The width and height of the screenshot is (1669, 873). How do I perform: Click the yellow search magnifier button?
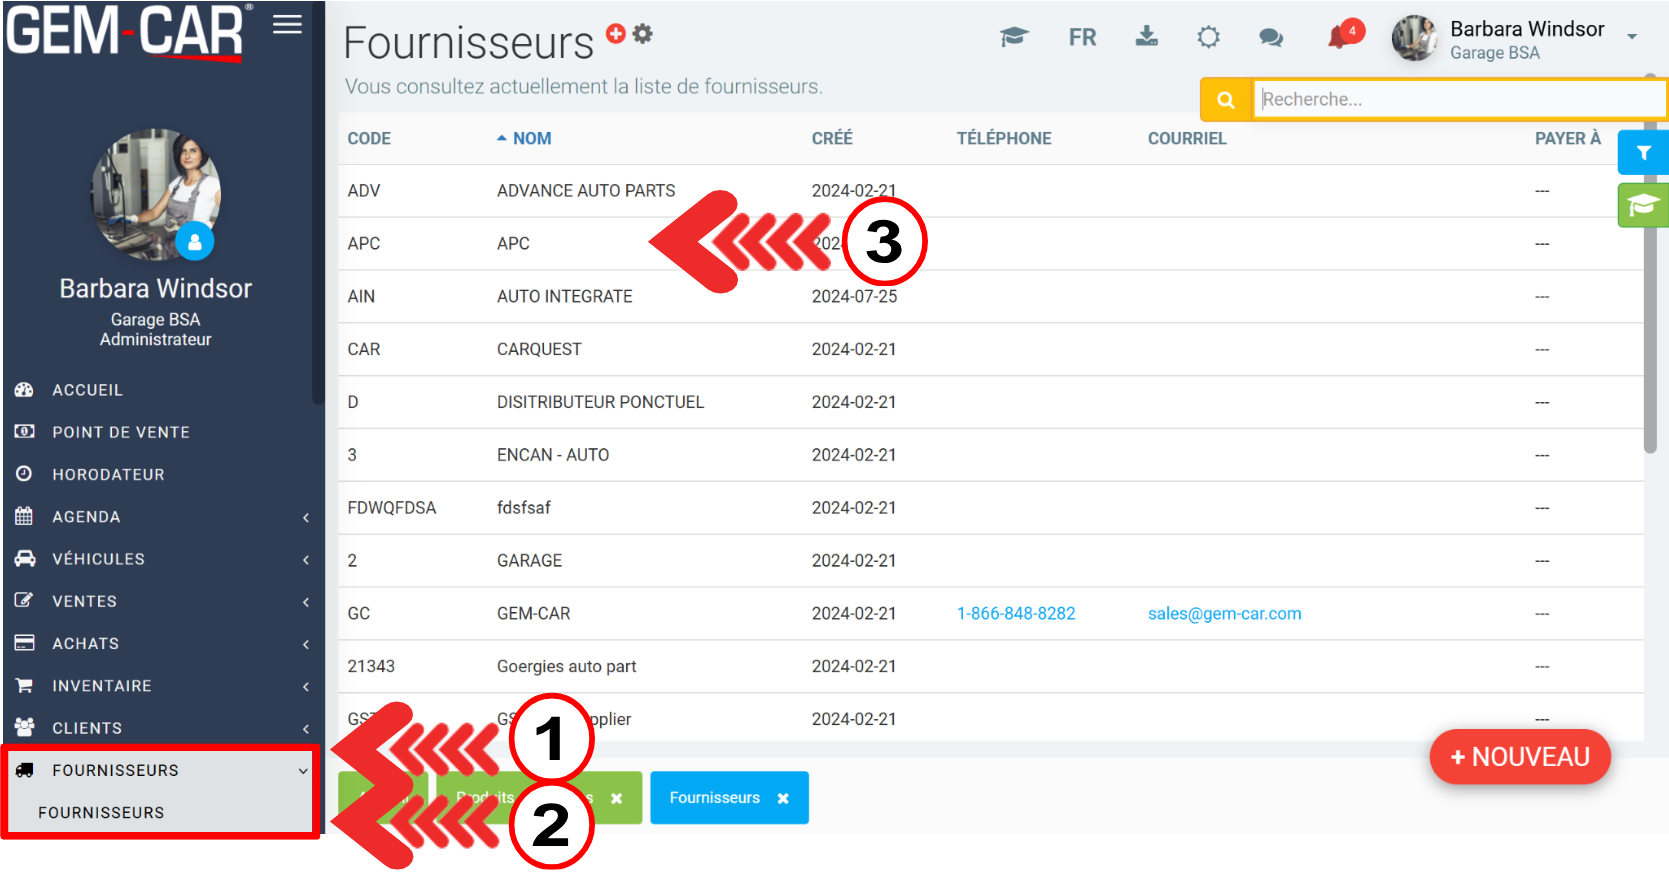pyautogui.click(x=1226, y=100)
